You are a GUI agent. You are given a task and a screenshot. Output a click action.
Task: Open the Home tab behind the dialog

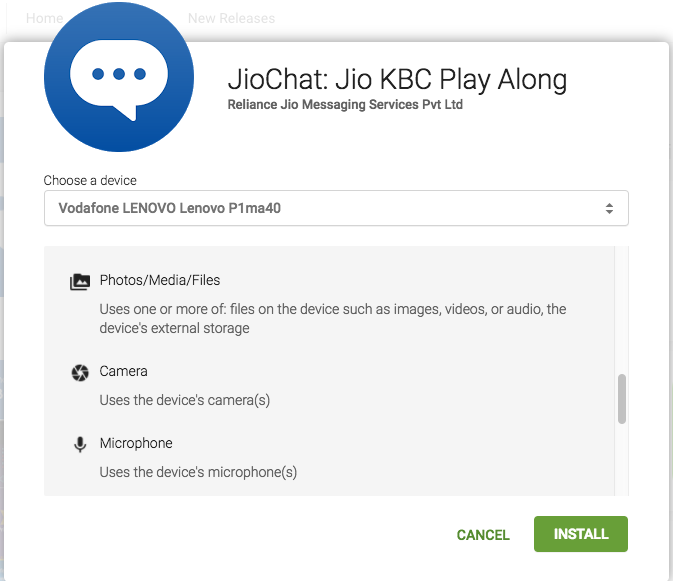tap(44, 18)
